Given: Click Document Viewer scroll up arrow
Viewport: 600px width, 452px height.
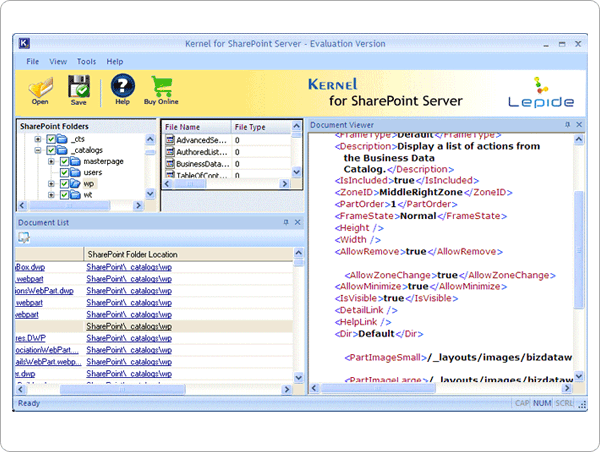Looking at the screenshot, I should (x=579, y=139).
